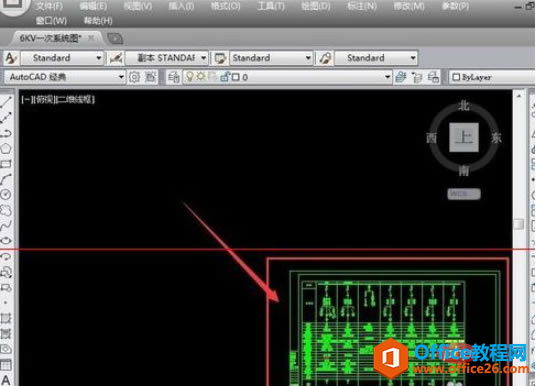Click the Layer Previous icon
This screenshot has height=386, width=536.
tap(417, 77)
